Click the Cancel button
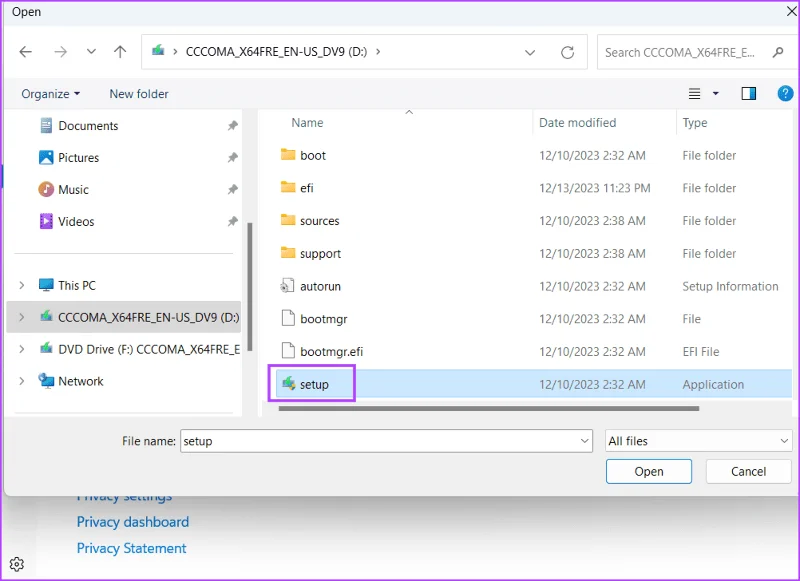Viewport: 800px width, 581px height. pyautogui.click(x=748, y=471)
